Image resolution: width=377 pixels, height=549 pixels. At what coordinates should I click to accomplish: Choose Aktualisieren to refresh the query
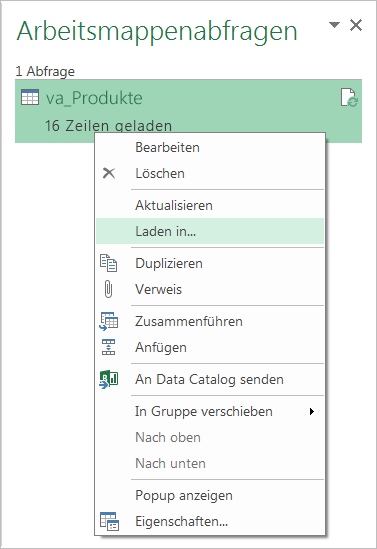(x=210, y=205)
